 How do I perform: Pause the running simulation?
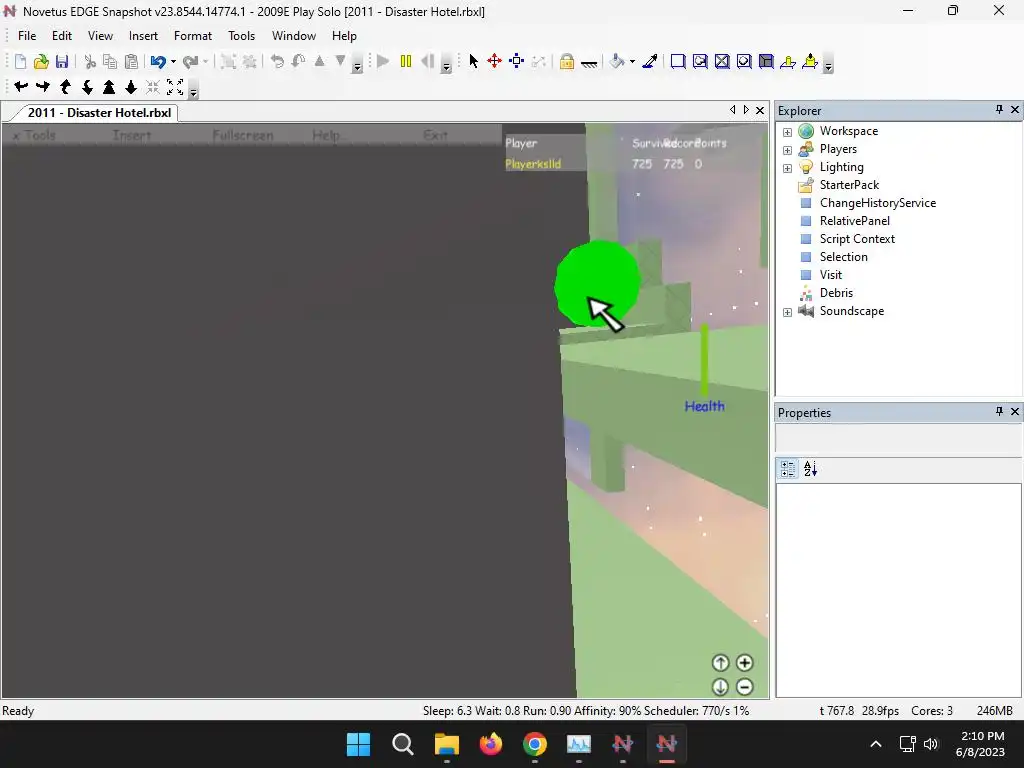click(x=406, y=61)
